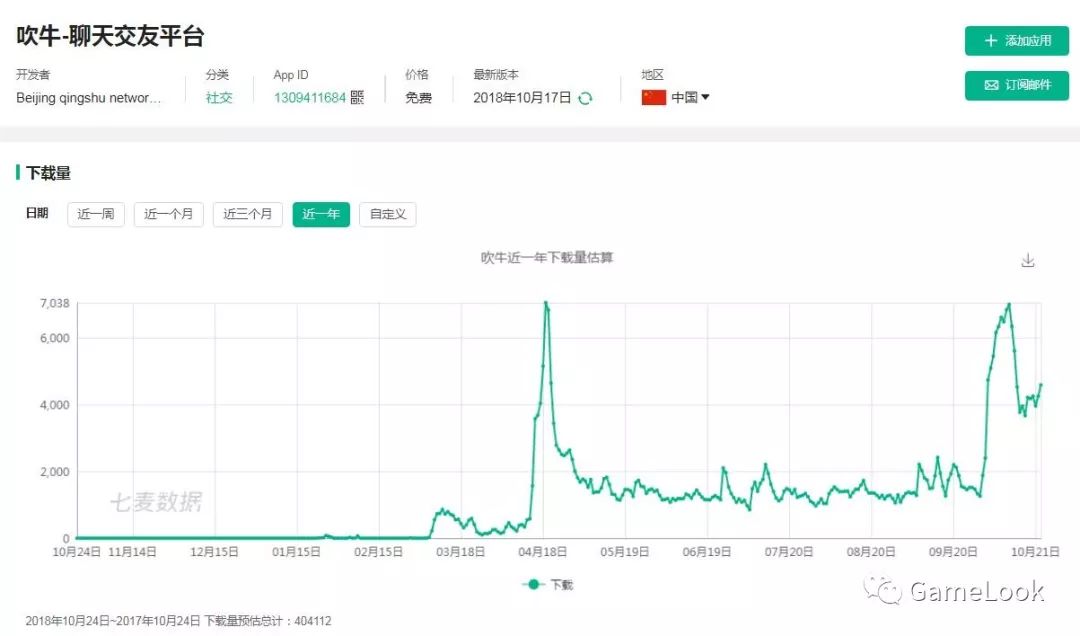This screenshot has height=636, width=1080.
Task: Click the 吹牛-聊天交友平台 app title
Action: [110, 36]
